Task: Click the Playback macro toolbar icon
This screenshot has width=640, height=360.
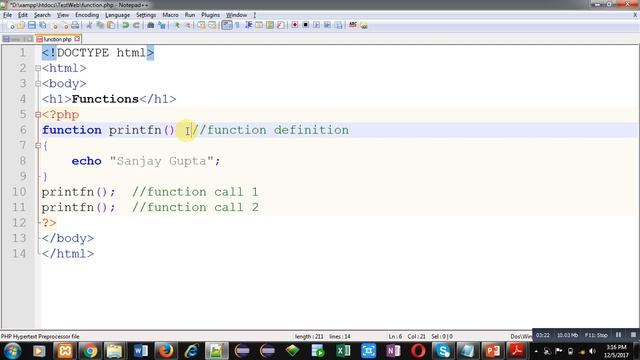Action: [x=317, y=25]
